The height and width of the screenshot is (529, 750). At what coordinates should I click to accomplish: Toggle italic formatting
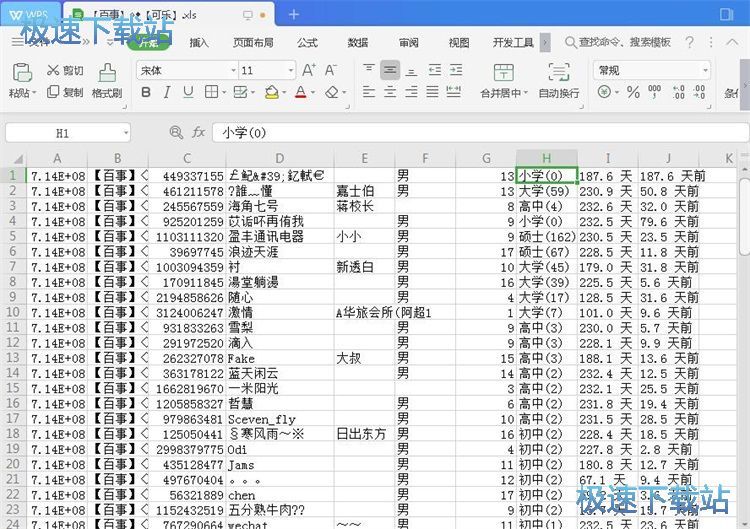(x=167, y=92)
